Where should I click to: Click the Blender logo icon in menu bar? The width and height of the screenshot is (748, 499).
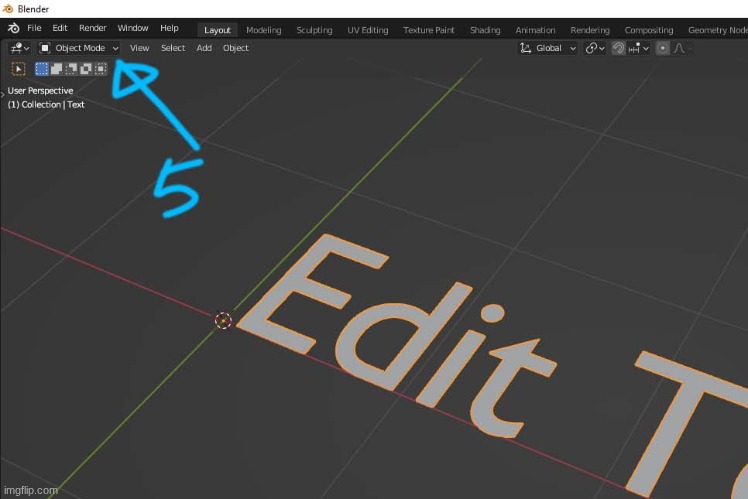(11, 28)
